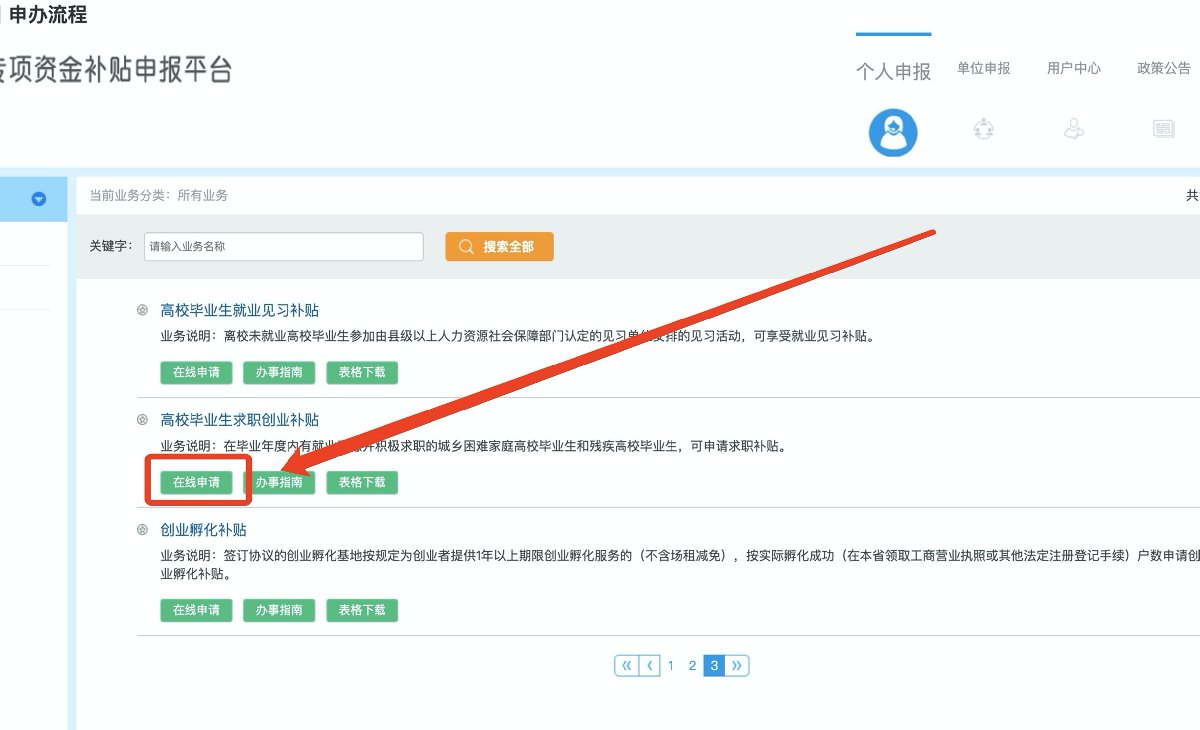Click the bullet icon beside 高校毕业生求职创业补贴
This screenshot has height=730, width=1200.
pyautogui.click(x=142, y=420)
